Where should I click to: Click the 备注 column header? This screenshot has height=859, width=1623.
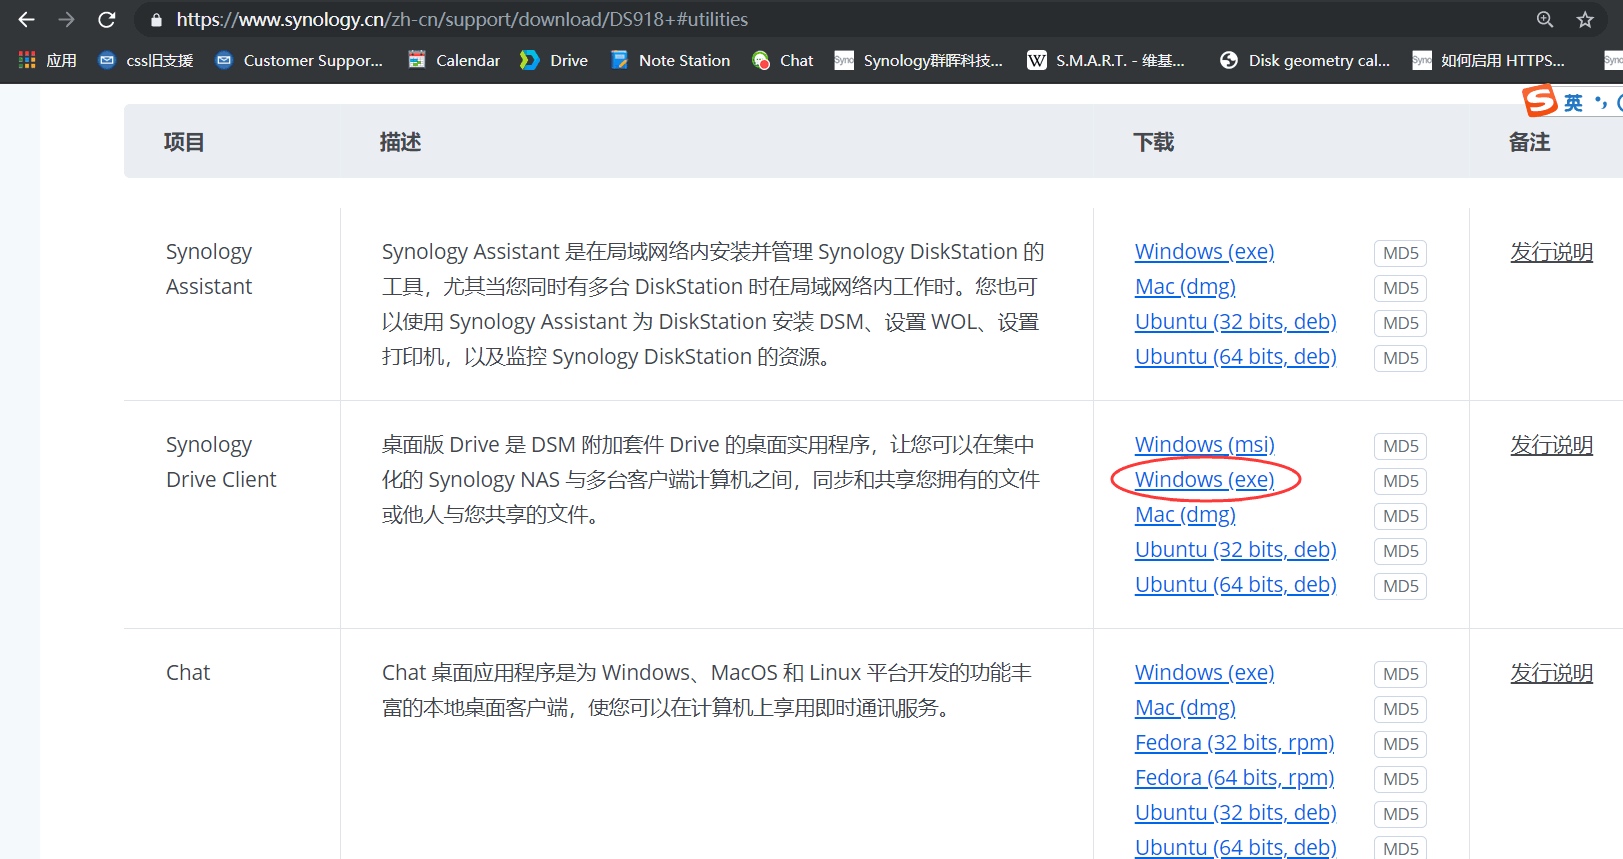(1529, 142)
